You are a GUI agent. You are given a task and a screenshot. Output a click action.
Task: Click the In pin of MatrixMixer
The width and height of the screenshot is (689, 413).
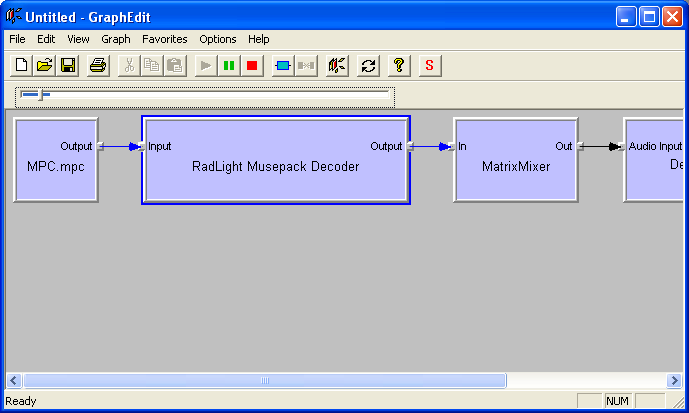[452, 146]
